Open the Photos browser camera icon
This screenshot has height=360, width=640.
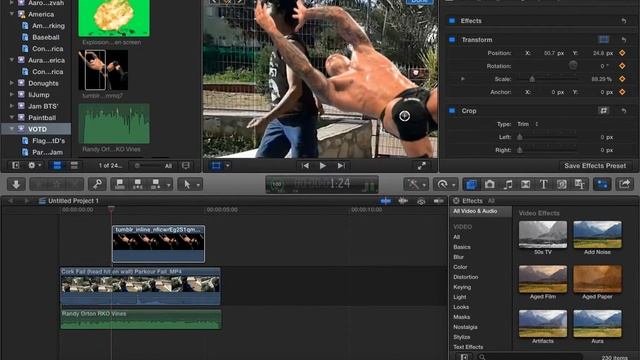489,184
